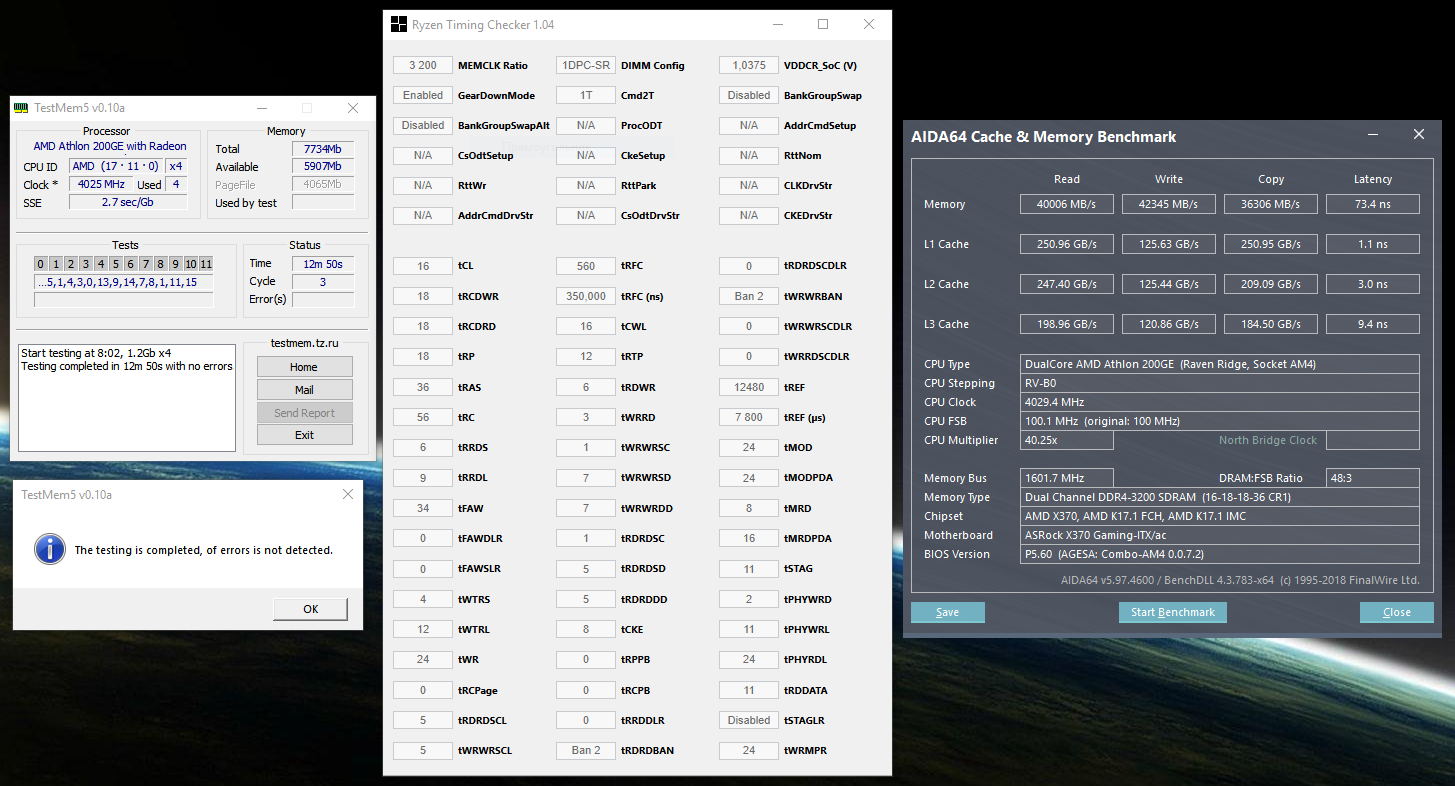Click the RttNom value field
The height and width of the screenshot is (786, 1455).
point(749,155)
